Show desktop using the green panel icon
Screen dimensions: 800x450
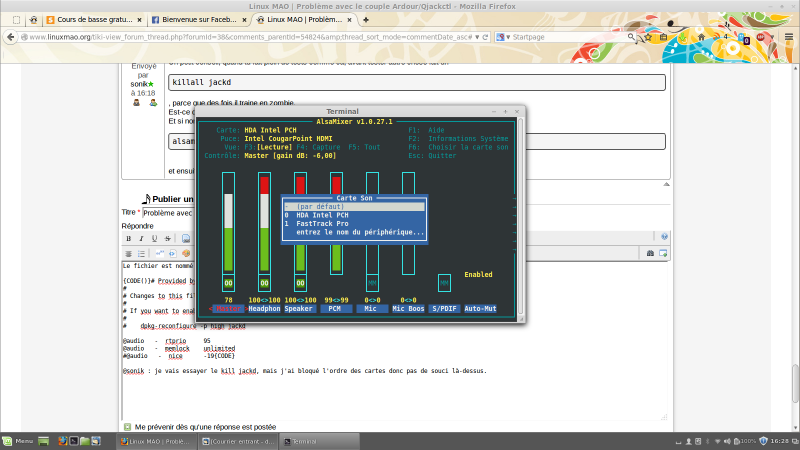(43, 441)
